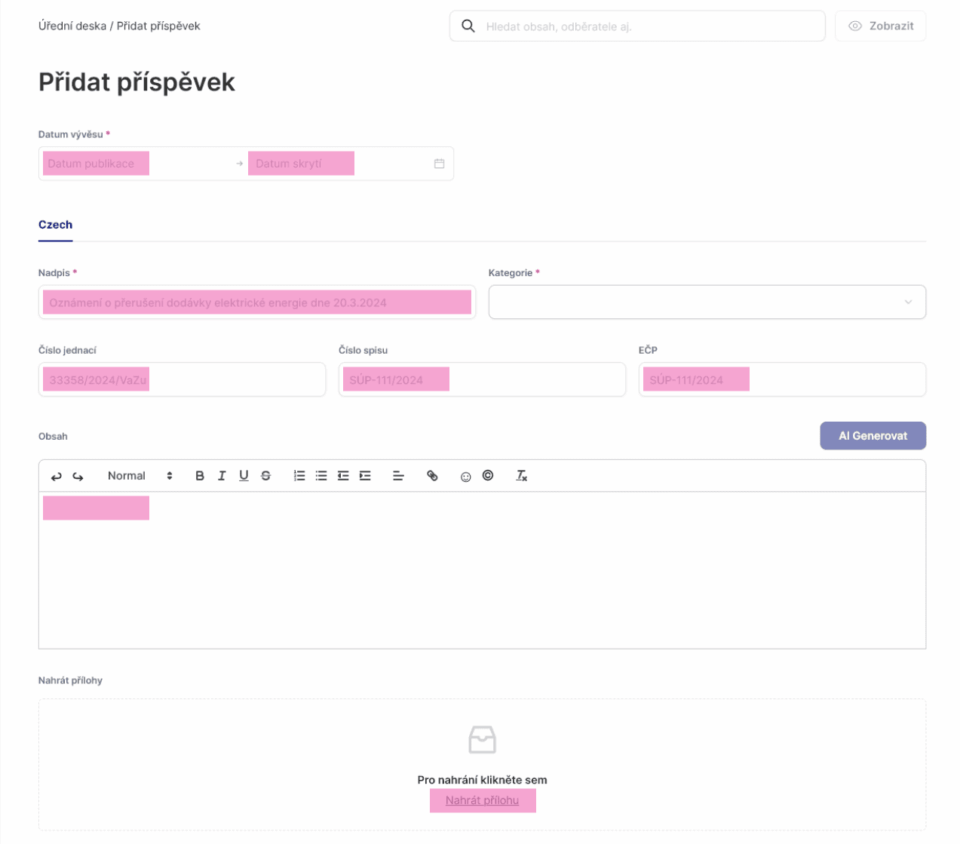
Task: Insert a numbered list
Action: [x=299, y=476]
